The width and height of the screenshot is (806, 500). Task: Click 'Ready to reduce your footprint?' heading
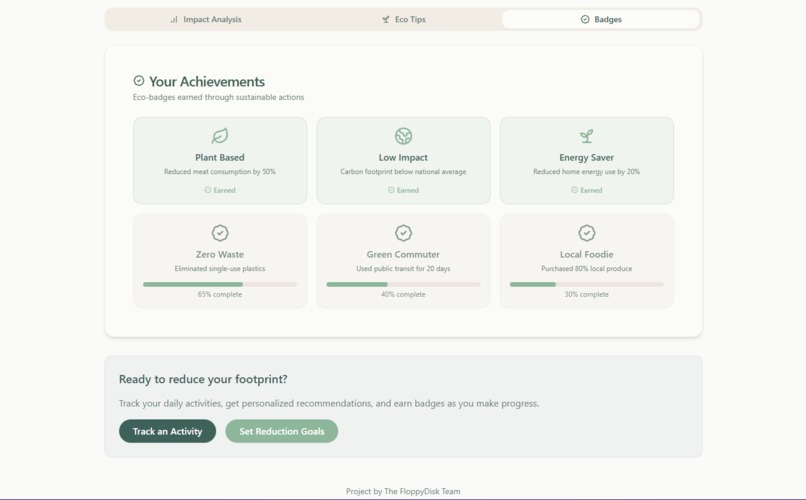203,379
